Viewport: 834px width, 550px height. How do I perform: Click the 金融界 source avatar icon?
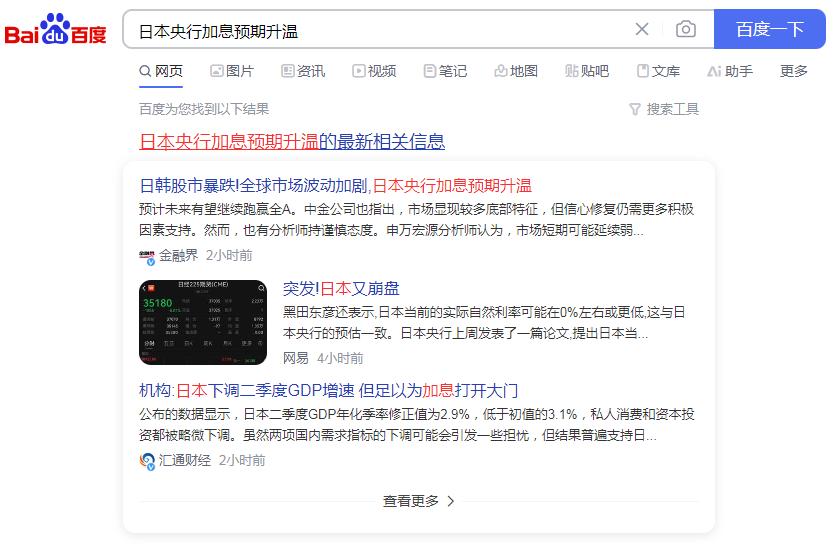click(x=147, y=256)
